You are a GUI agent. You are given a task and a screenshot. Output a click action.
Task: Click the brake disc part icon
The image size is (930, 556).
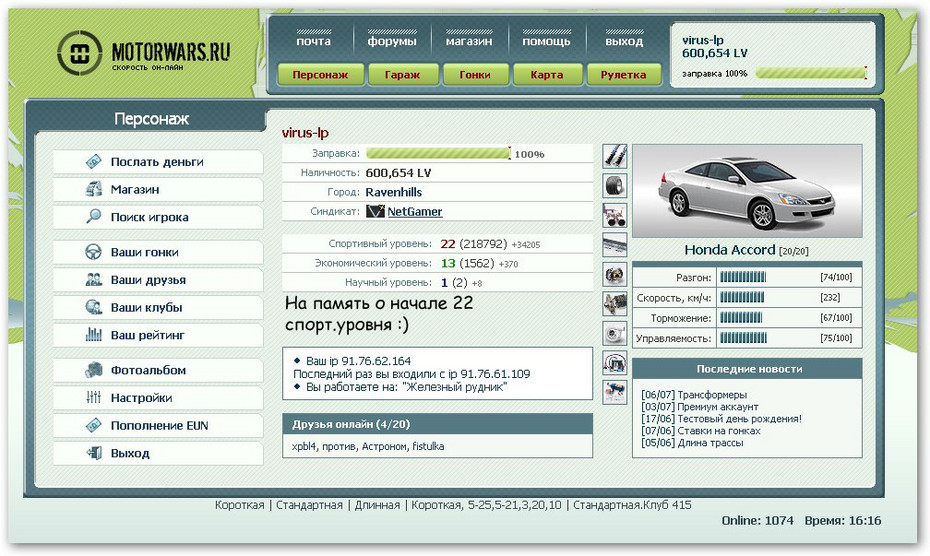tap(614, 274)
